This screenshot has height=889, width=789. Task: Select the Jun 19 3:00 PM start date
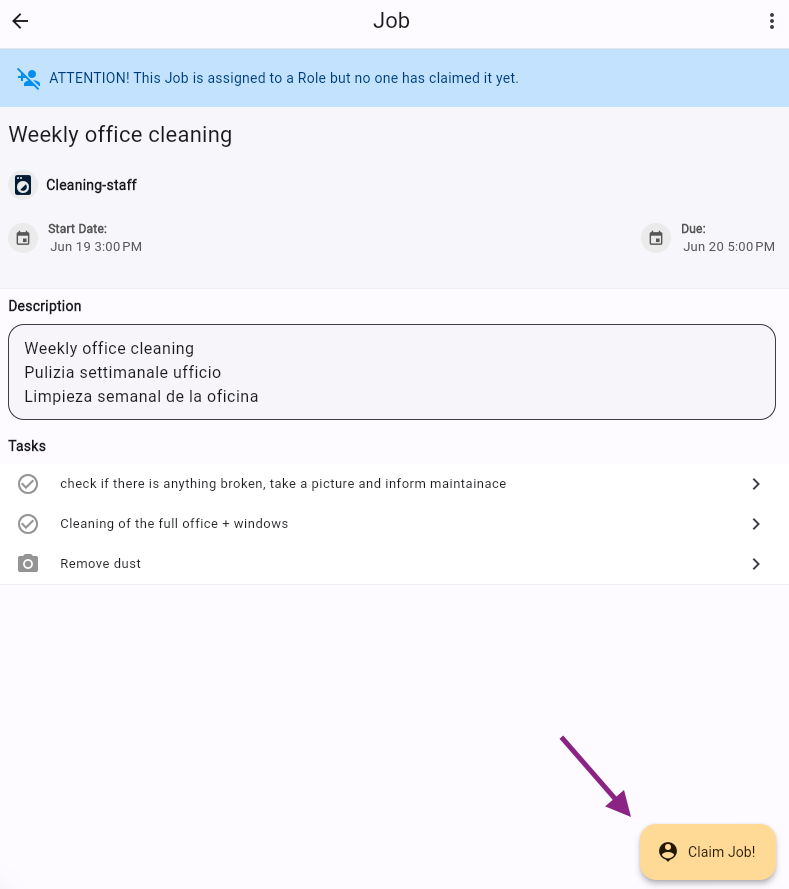[x=96, y=246]
